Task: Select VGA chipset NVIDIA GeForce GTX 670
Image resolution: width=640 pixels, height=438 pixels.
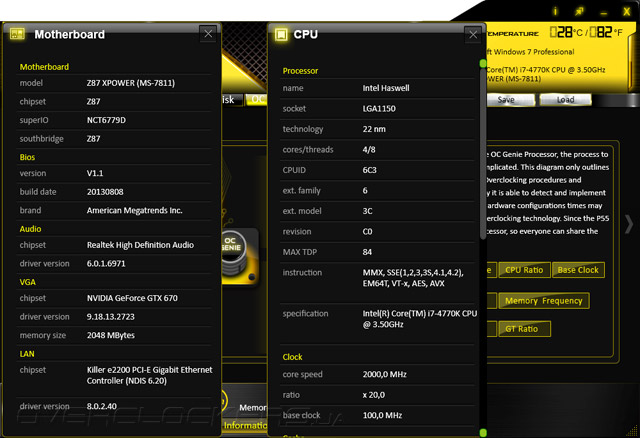Action: [132, 298]
